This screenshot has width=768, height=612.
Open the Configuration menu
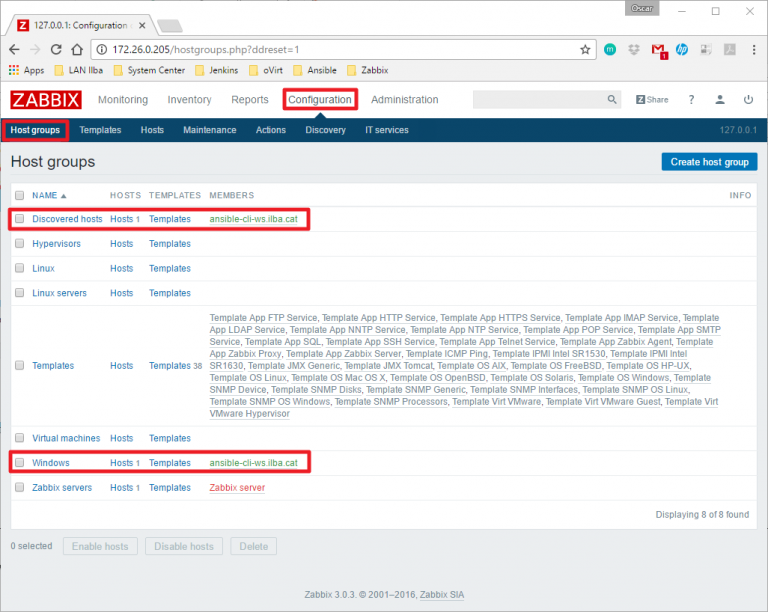(x=320, y=100)
